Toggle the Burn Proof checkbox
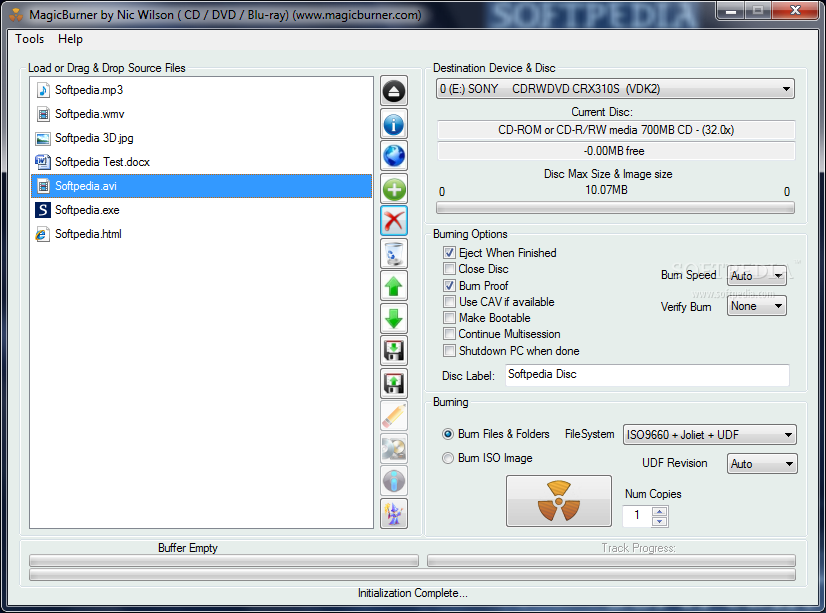 pos(449,285)
